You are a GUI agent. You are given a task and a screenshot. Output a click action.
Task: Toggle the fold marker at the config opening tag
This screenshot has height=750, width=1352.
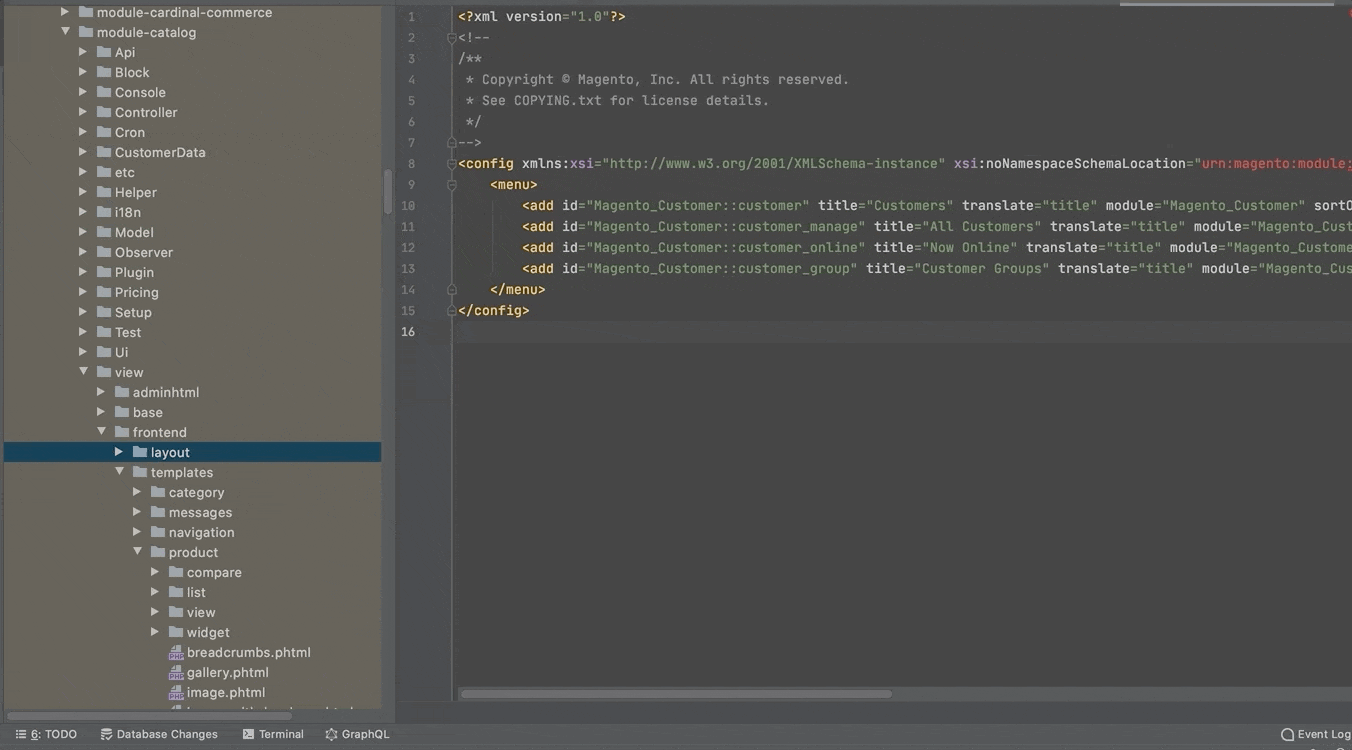(452, 164)
